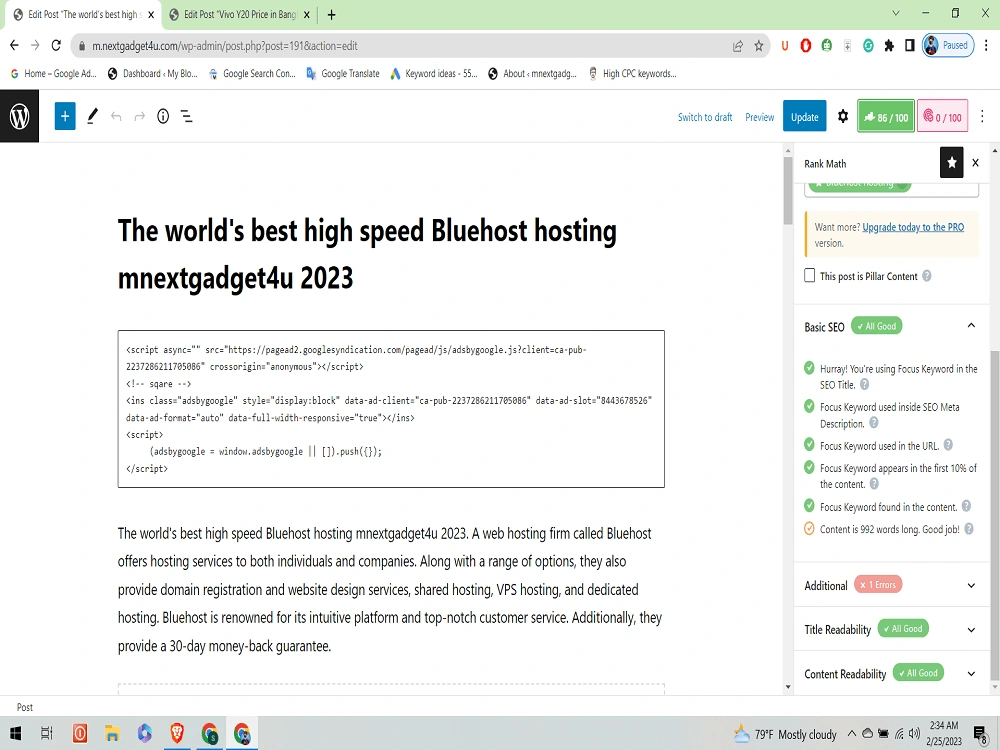Open help for Focus Keyword in URL
This screenshot has height=750, width=1000.
[x=948, y=445]
